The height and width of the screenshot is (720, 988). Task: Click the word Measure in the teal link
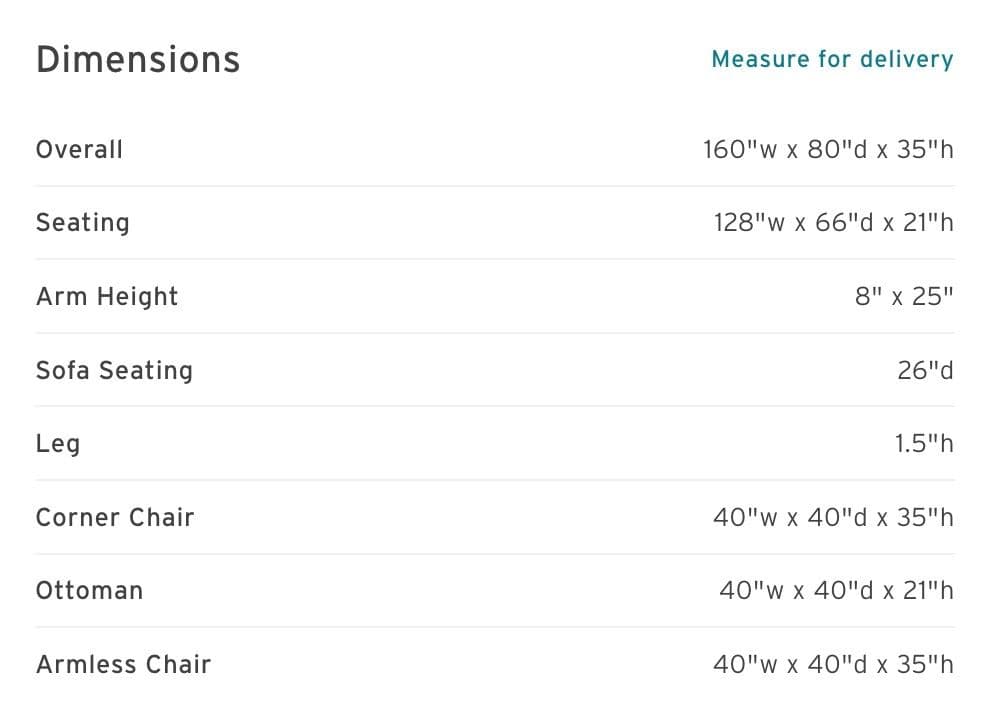pos(761,59)
